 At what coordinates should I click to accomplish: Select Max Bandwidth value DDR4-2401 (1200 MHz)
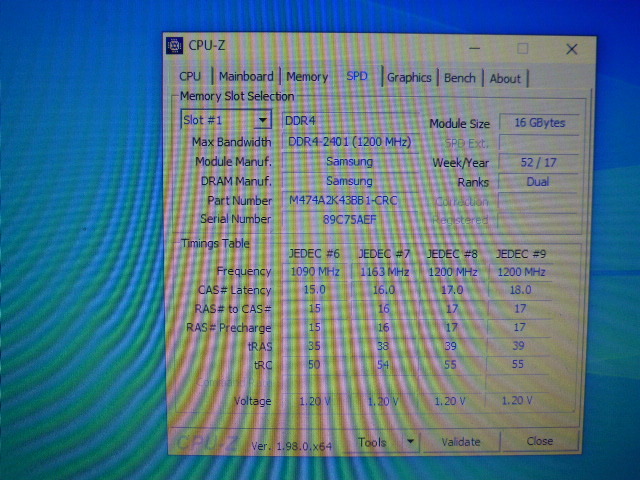click(x=350, y=142)
